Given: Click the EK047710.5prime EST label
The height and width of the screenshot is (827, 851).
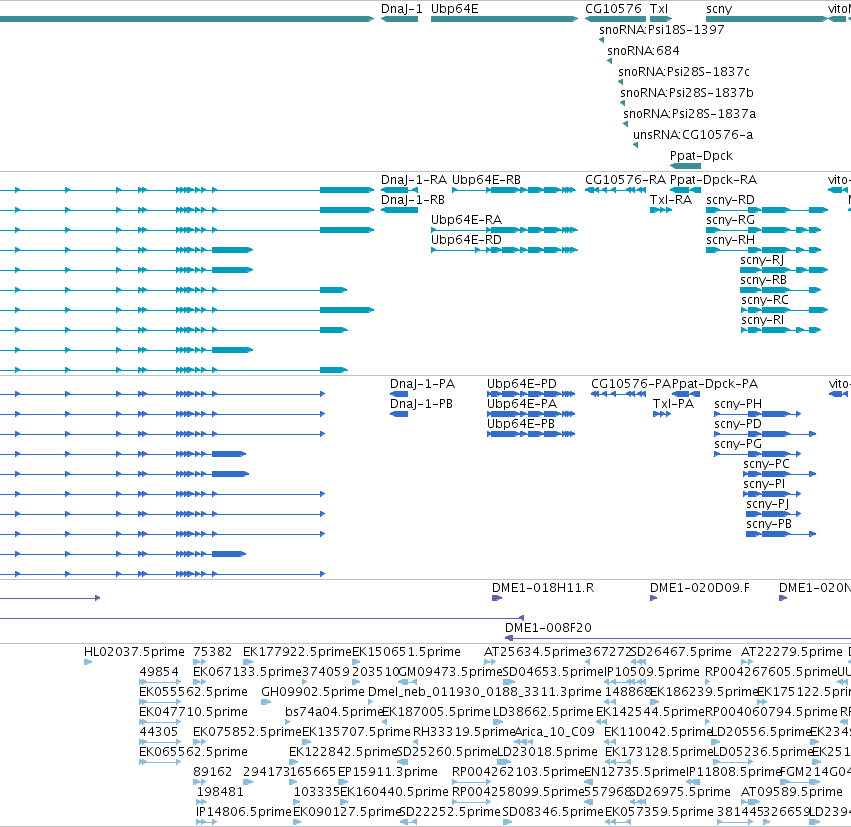Looking at the screenshot, I should [193, 713].
